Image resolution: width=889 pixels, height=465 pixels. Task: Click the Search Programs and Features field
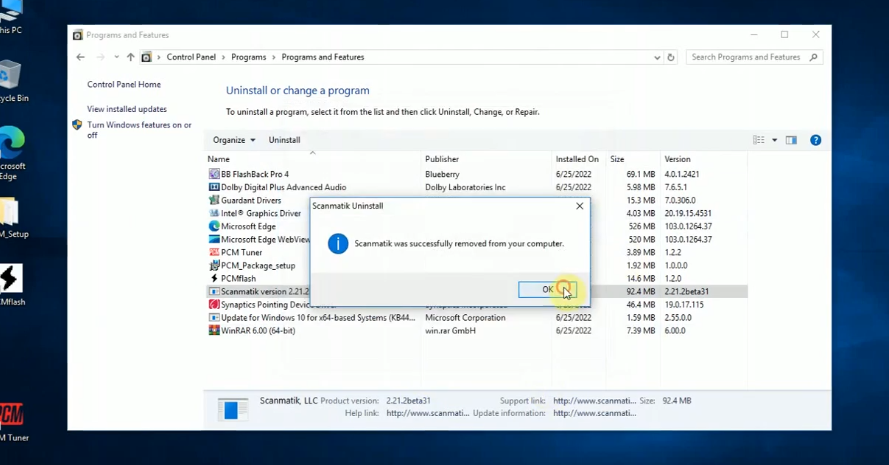tap(753, 57)
